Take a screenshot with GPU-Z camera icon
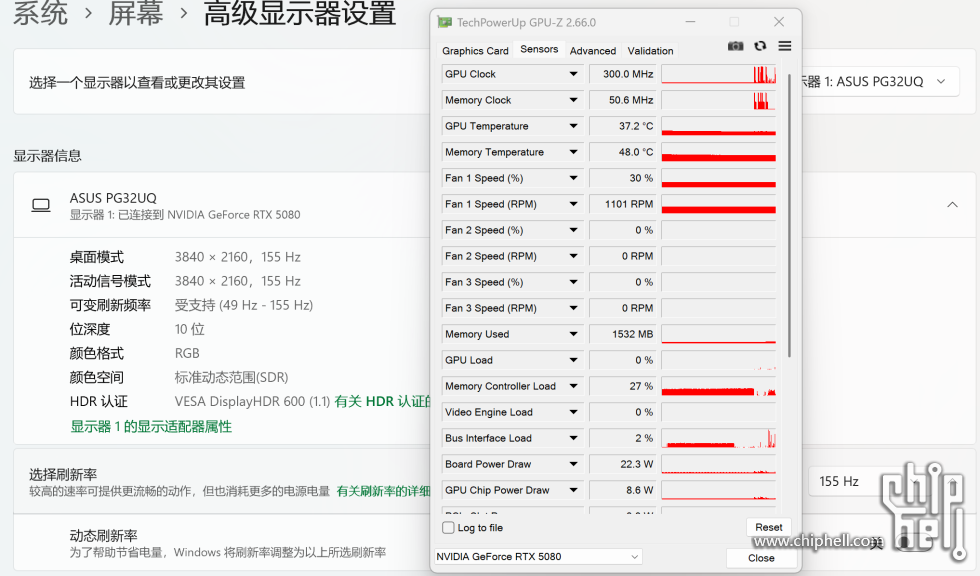Viewport: 980px width, 576px height. click(736, 46)
